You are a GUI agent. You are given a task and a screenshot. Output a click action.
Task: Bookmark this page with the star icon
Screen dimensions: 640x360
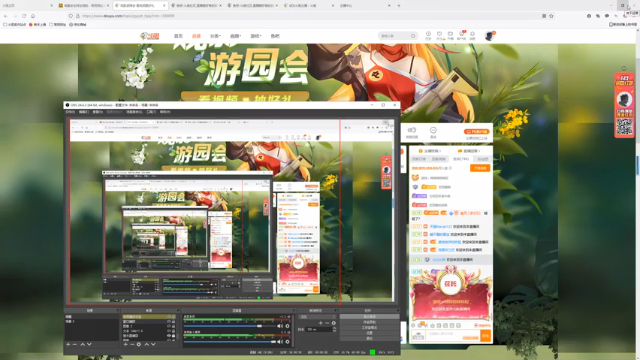pos(551,16)
